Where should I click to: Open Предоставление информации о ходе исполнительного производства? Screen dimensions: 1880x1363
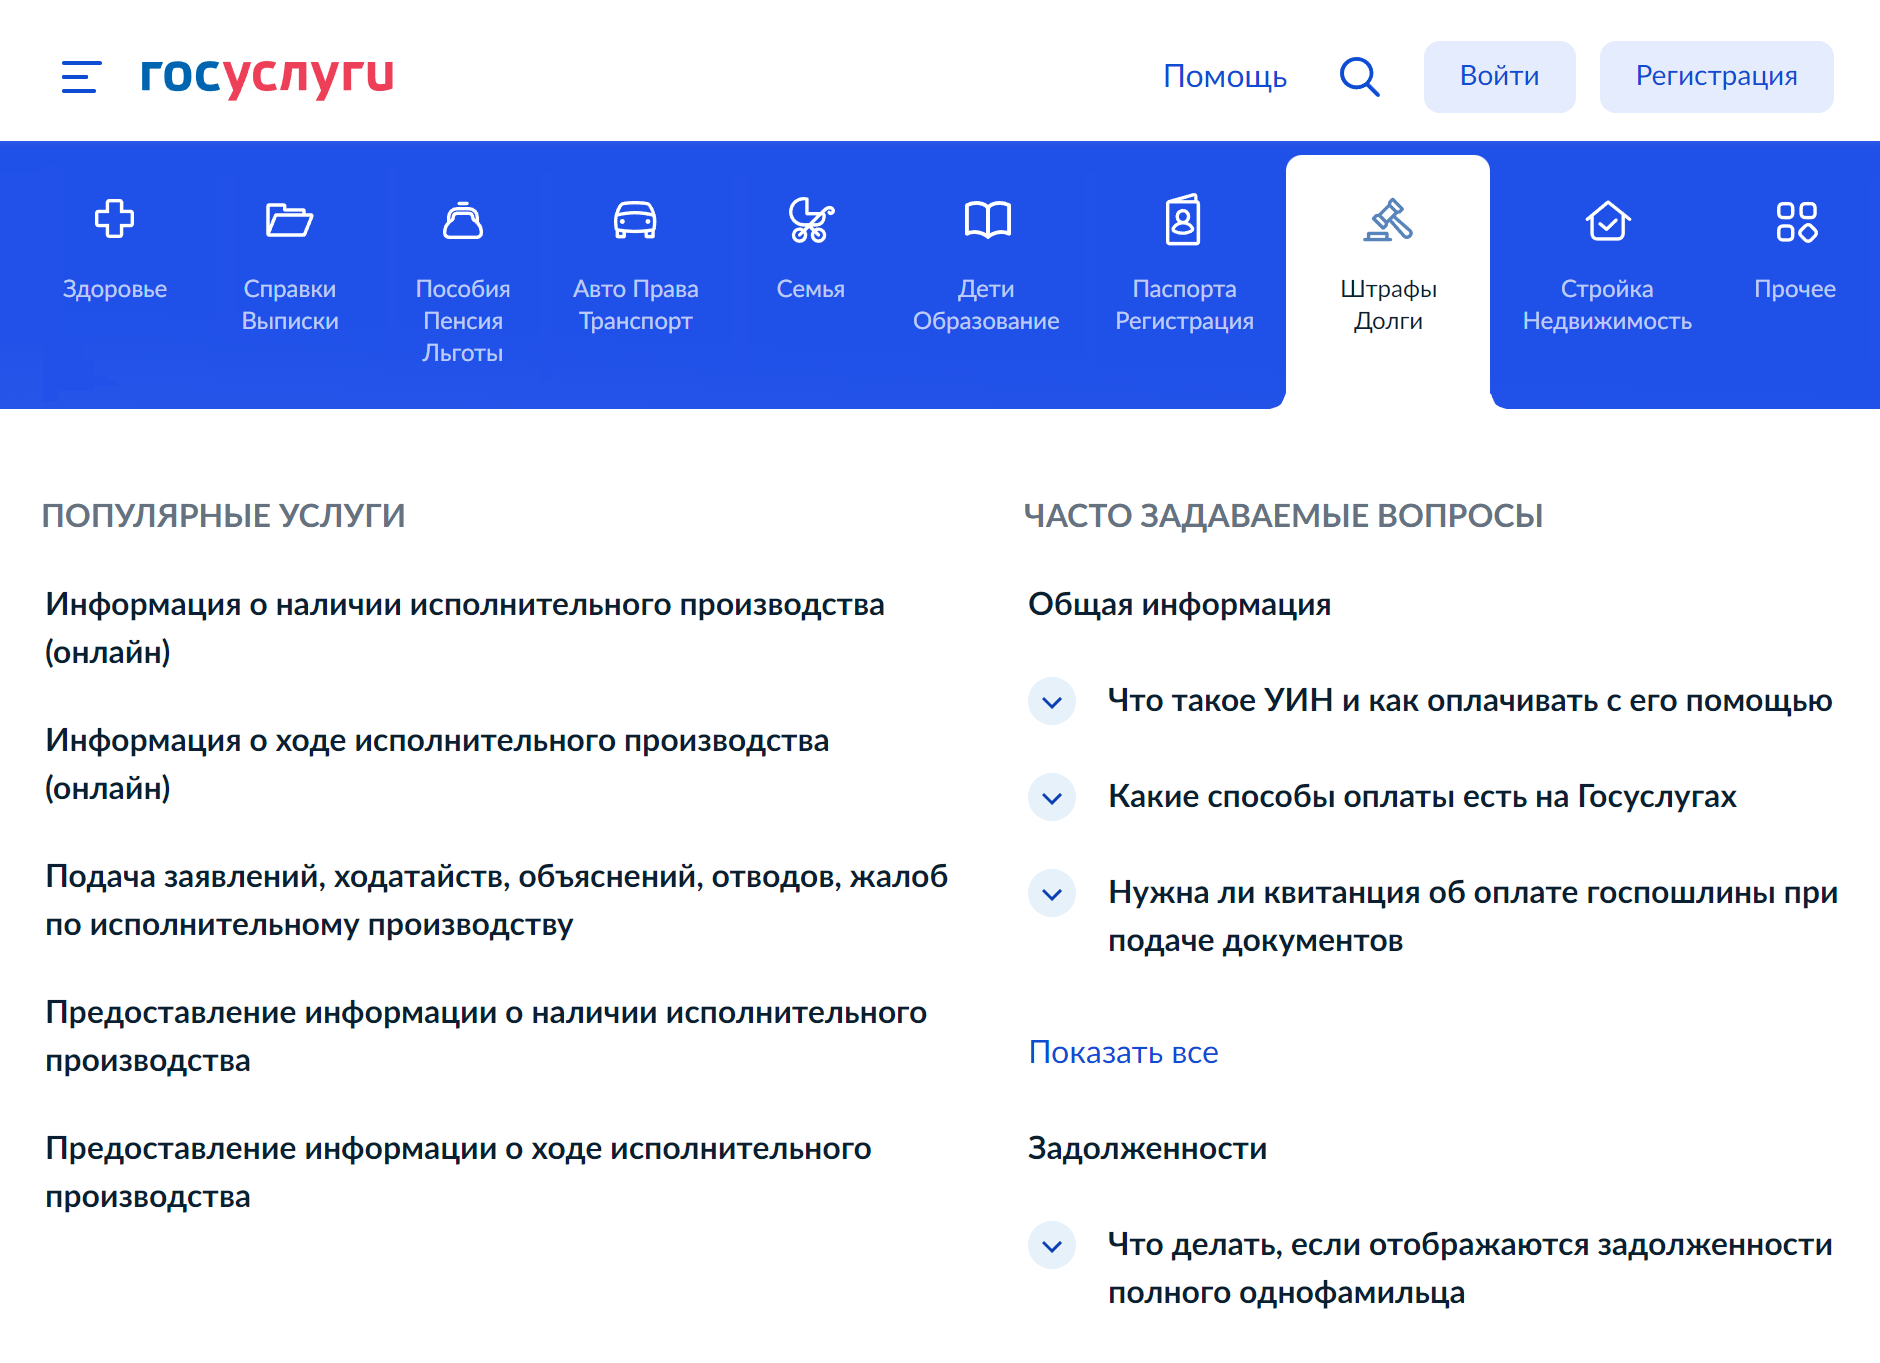tap(458, 1172)
